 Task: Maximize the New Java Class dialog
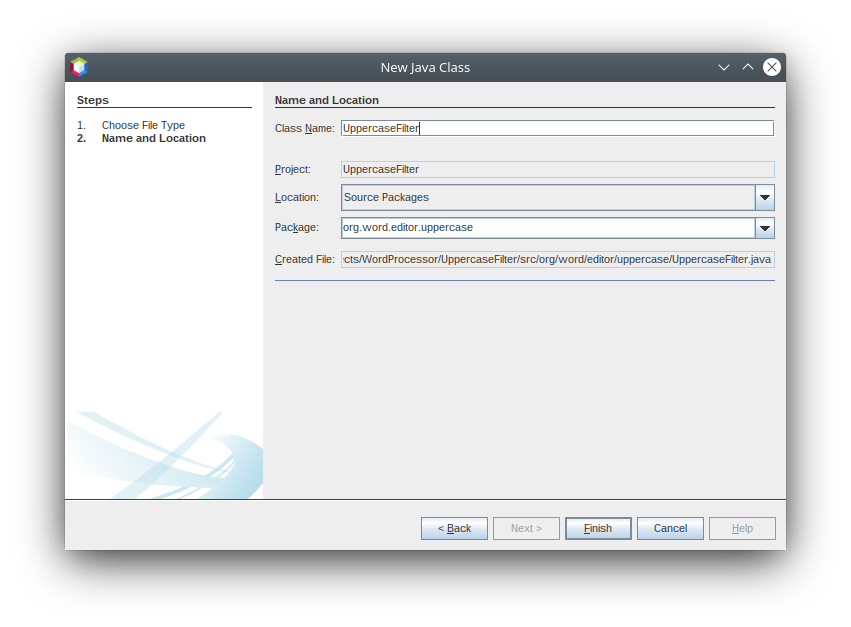[748, 67]
